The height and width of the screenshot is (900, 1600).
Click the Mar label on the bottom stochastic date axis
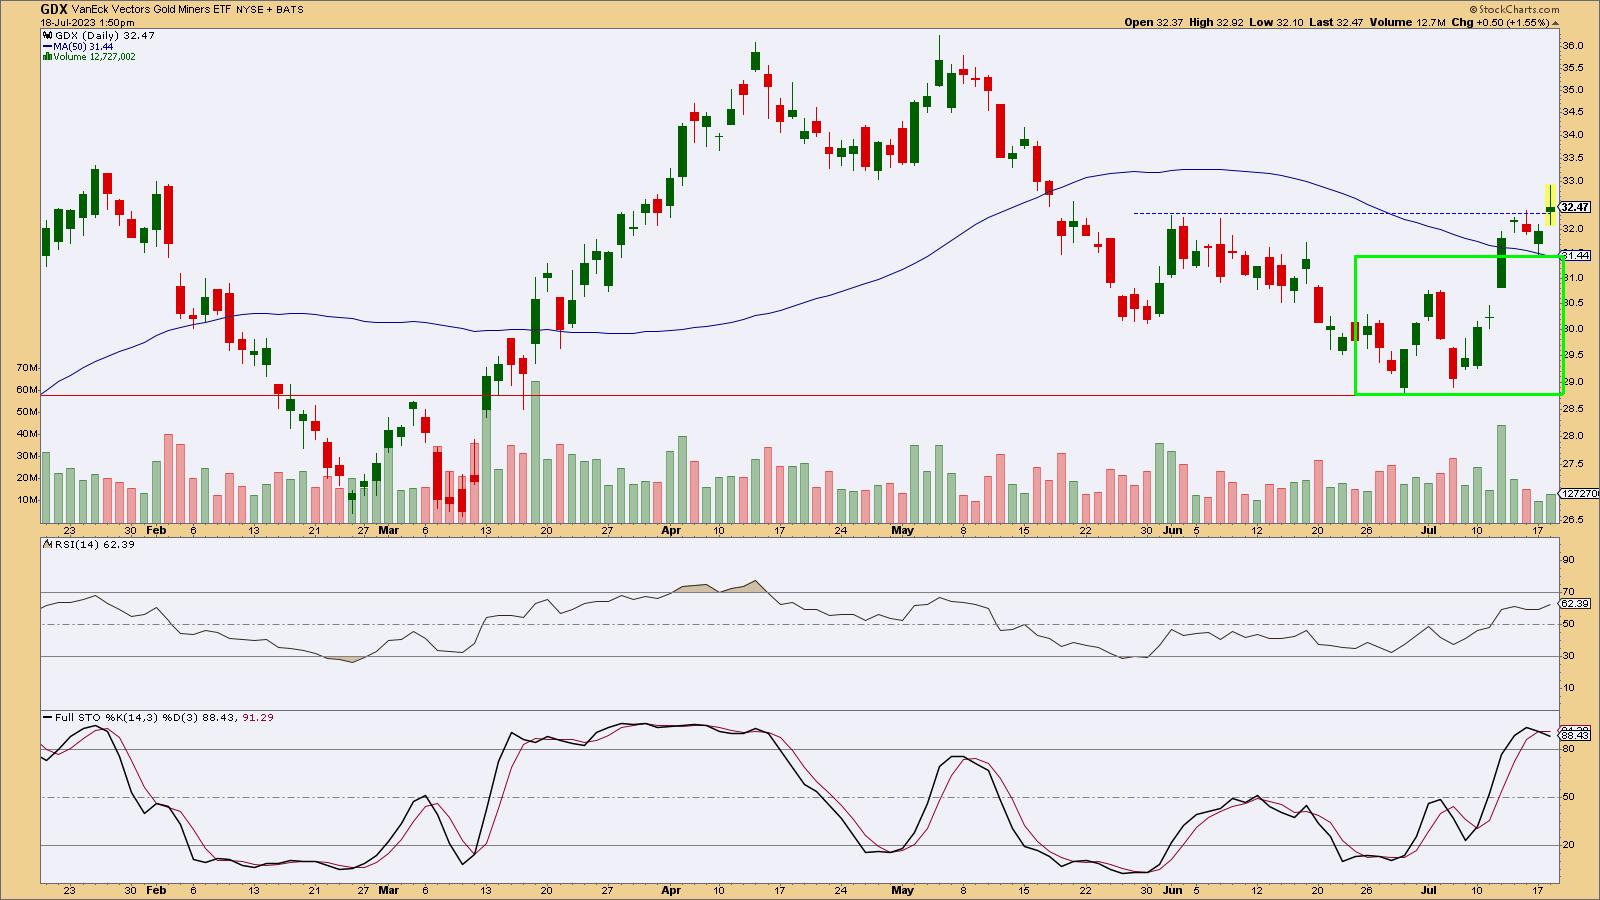coord(389,890)
